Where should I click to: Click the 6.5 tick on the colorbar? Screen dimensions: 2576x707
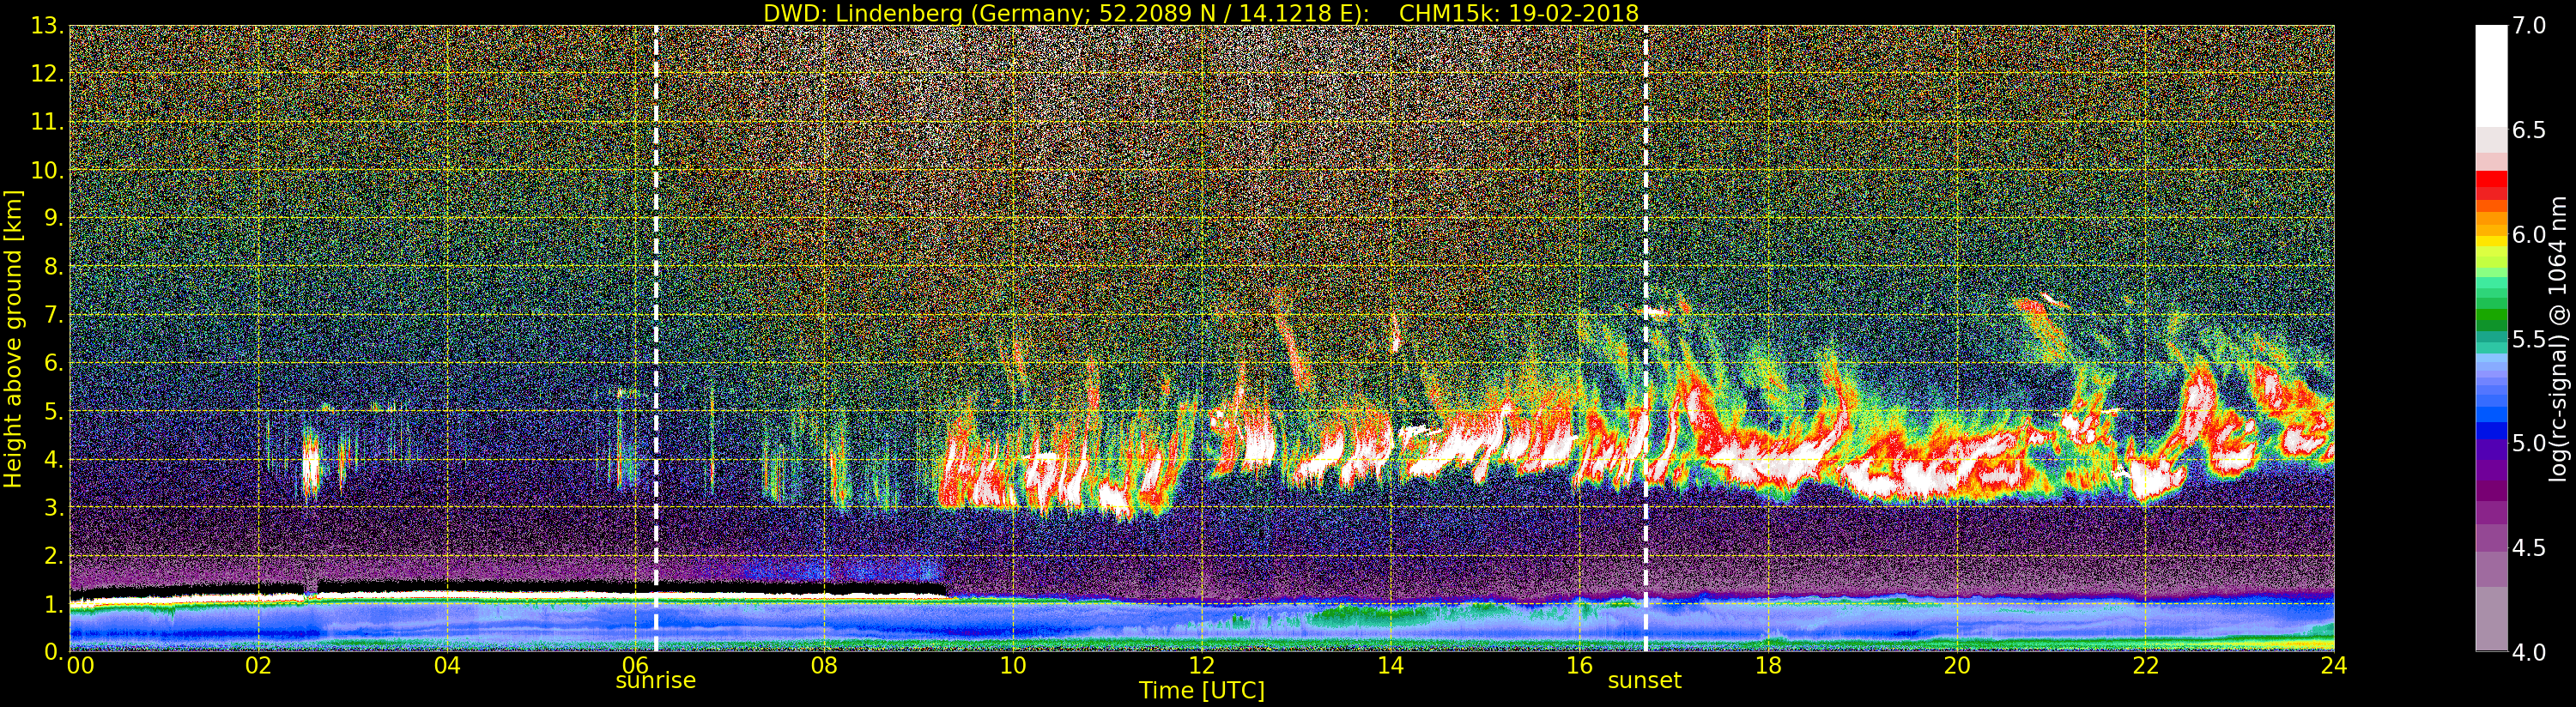point(2529,130)
